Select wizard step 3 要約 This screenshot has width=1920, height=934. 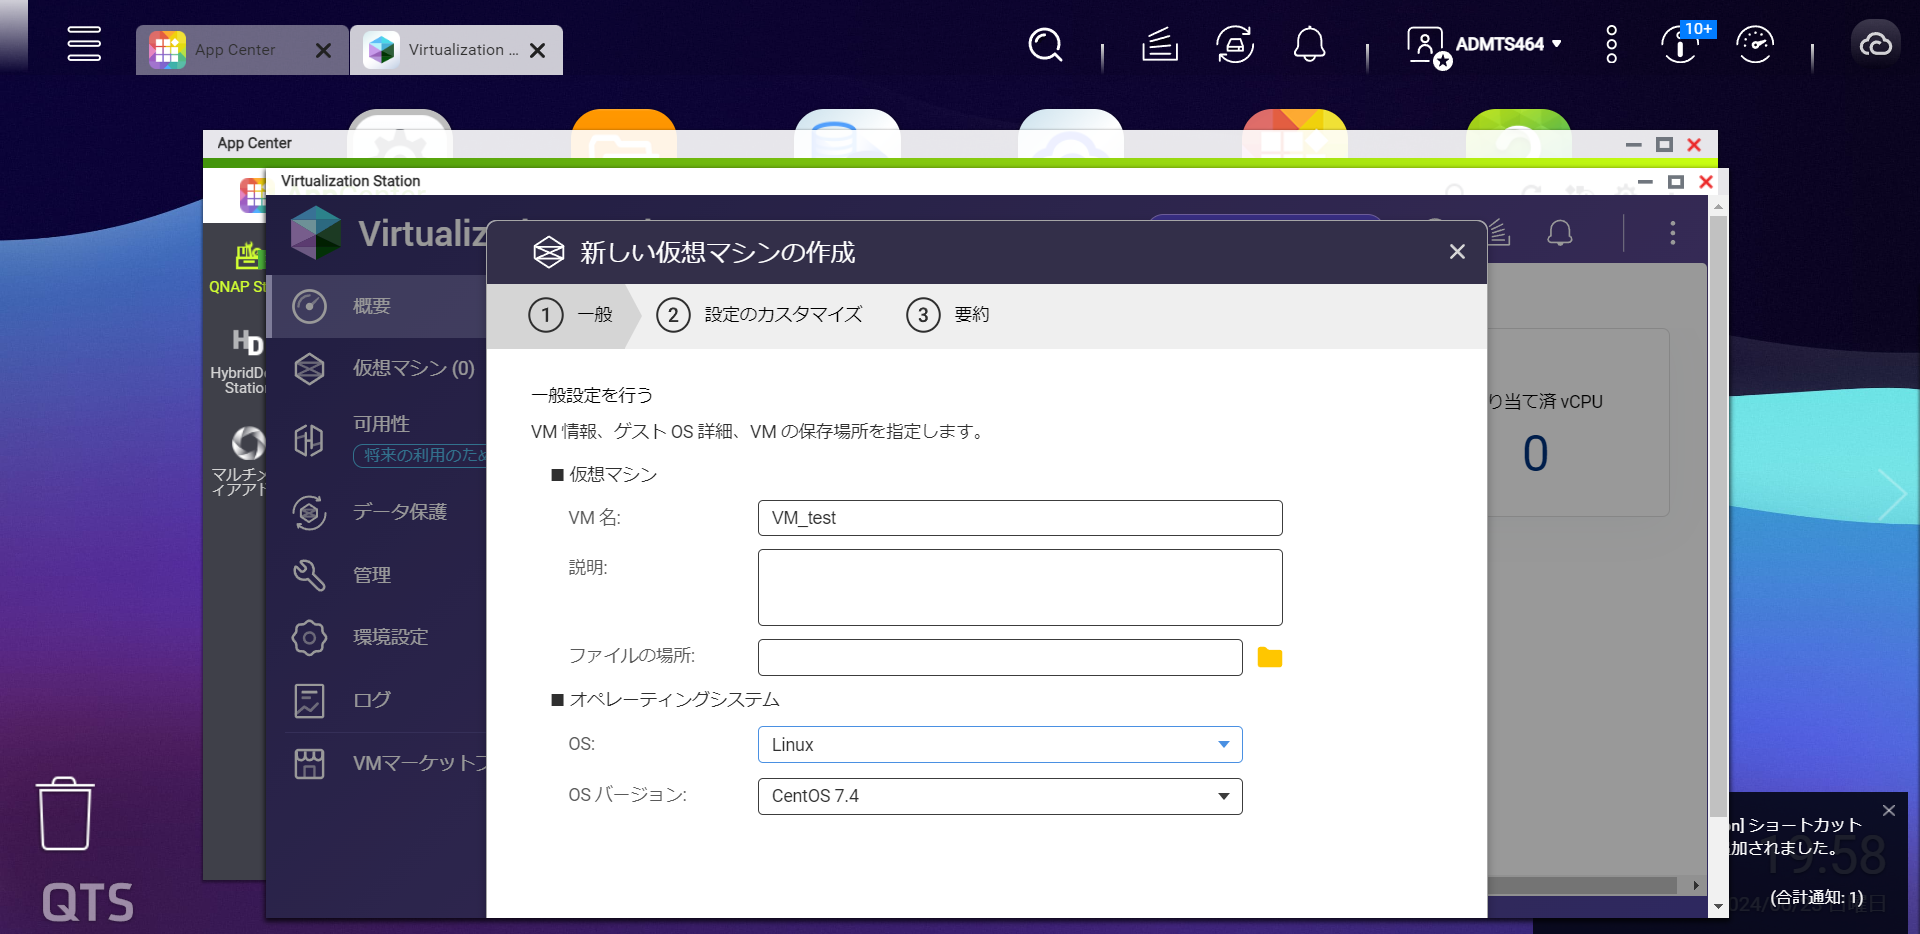pos(948,315)
